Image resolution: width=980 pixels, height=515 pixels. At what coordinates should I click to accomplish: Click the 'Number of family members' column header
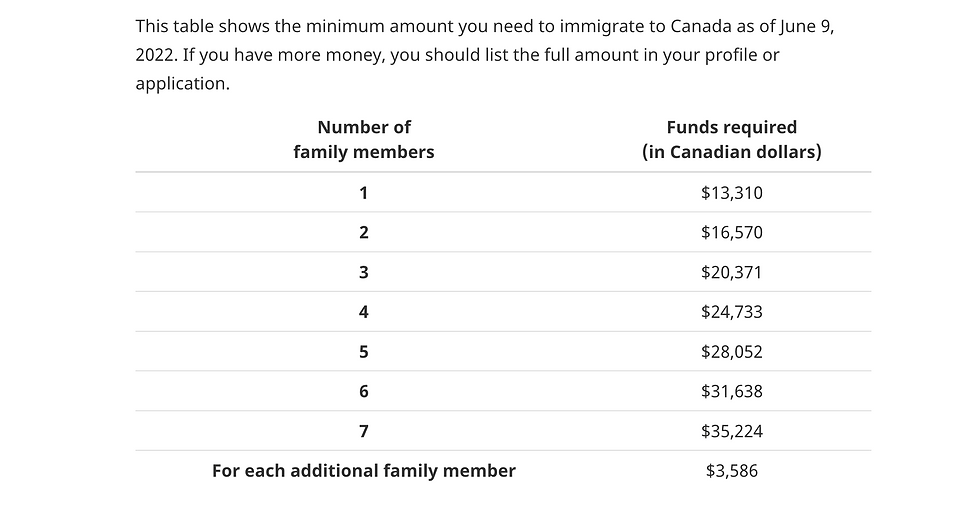point(364,139)
